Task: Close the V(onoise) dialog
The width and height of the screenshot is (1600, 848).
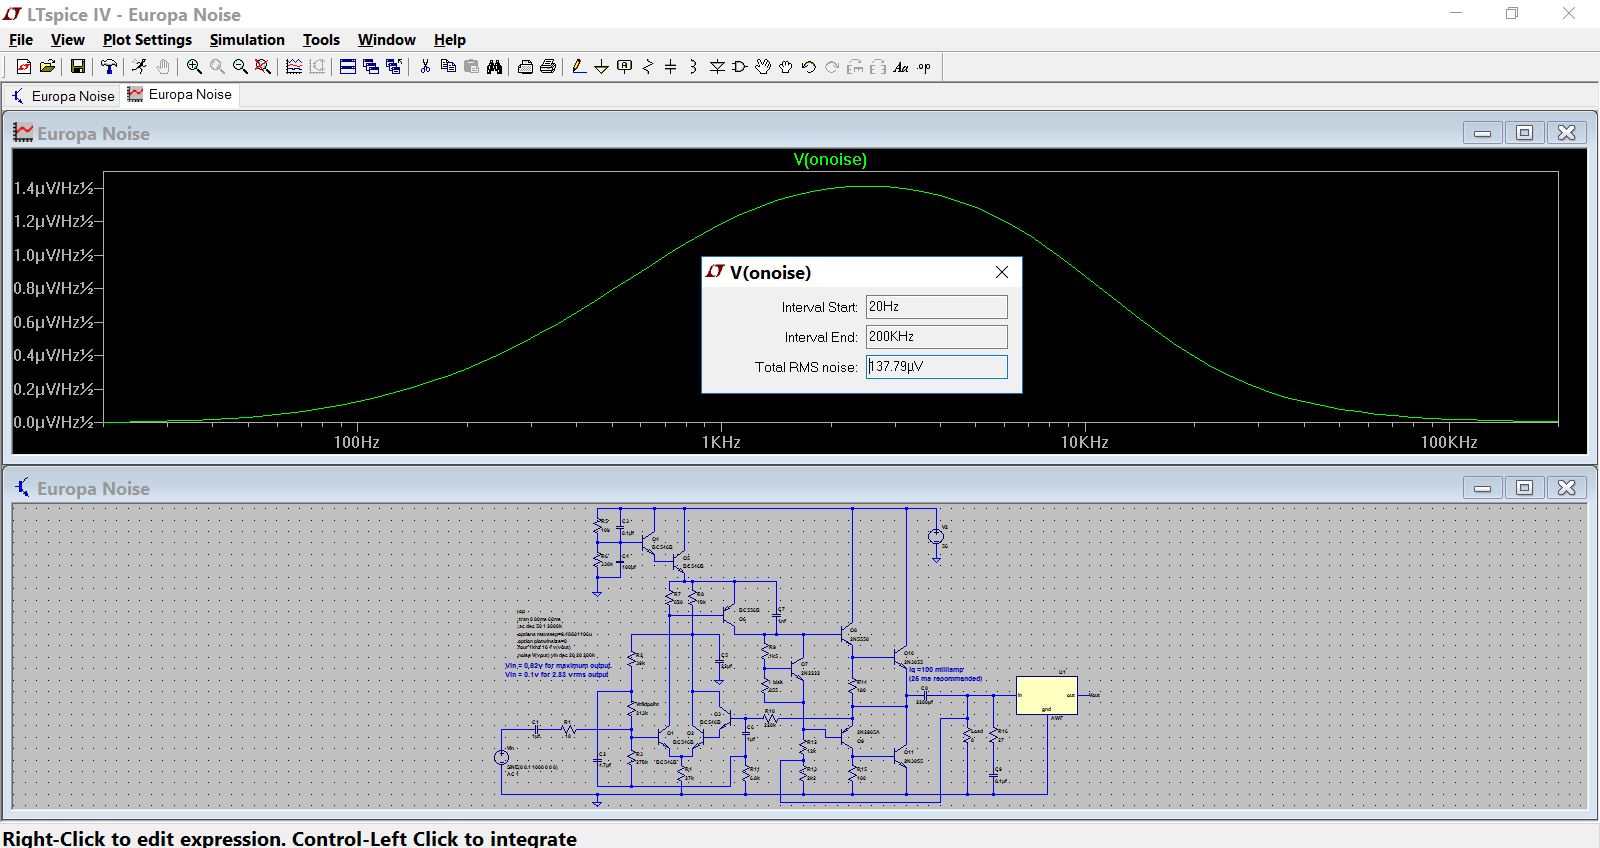Action: pyautogui.click(x=1002, y=272)
